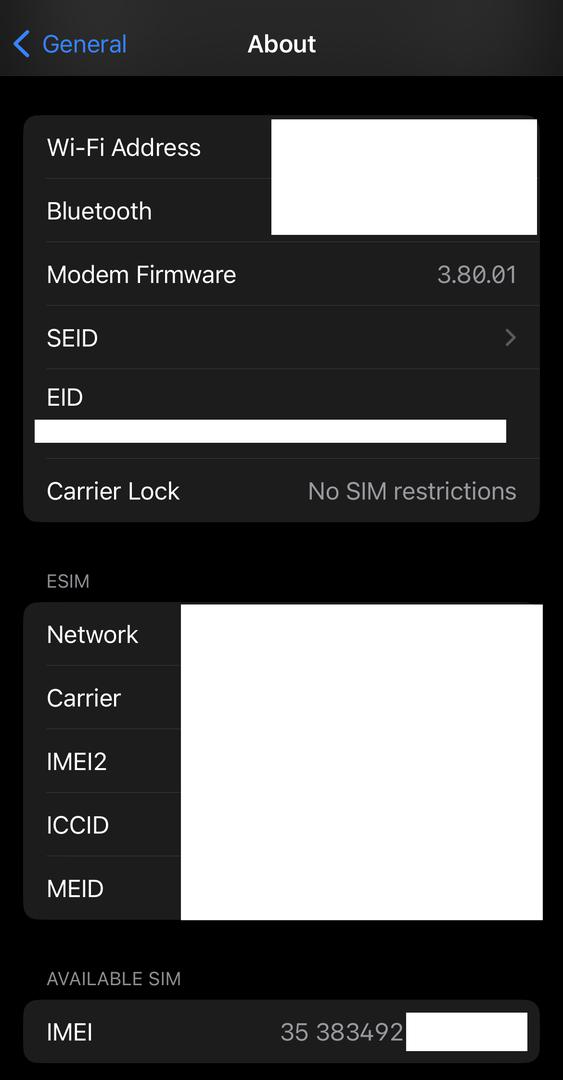
Task: Select the SEID row
Action: tap(281, 338)
